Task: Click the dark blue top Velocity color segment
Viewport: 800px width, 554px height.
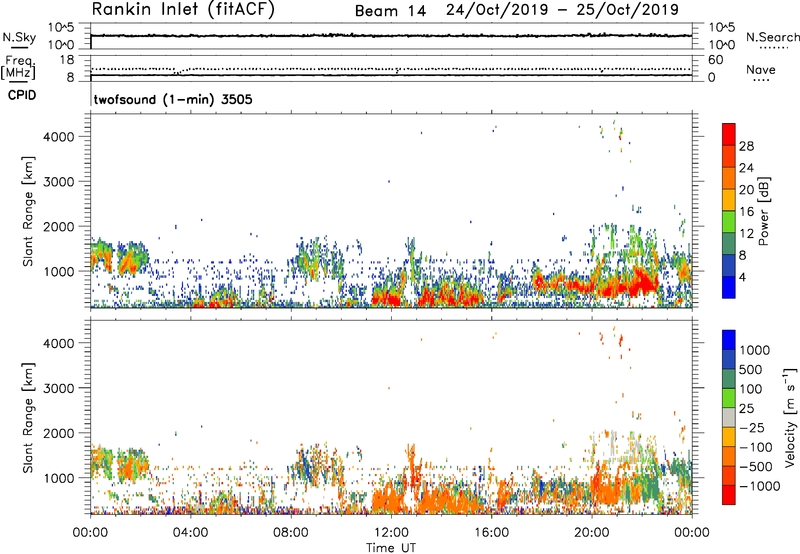Action: pos(729,340)
